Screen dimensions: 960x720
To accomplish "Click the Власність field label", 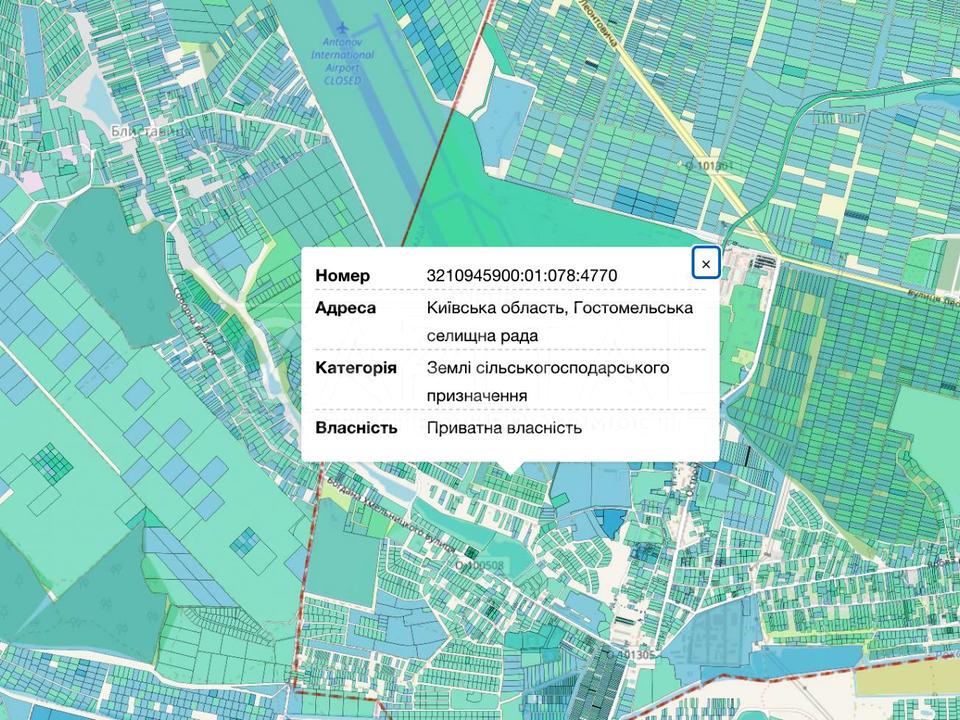I will (x=356, y=428).
